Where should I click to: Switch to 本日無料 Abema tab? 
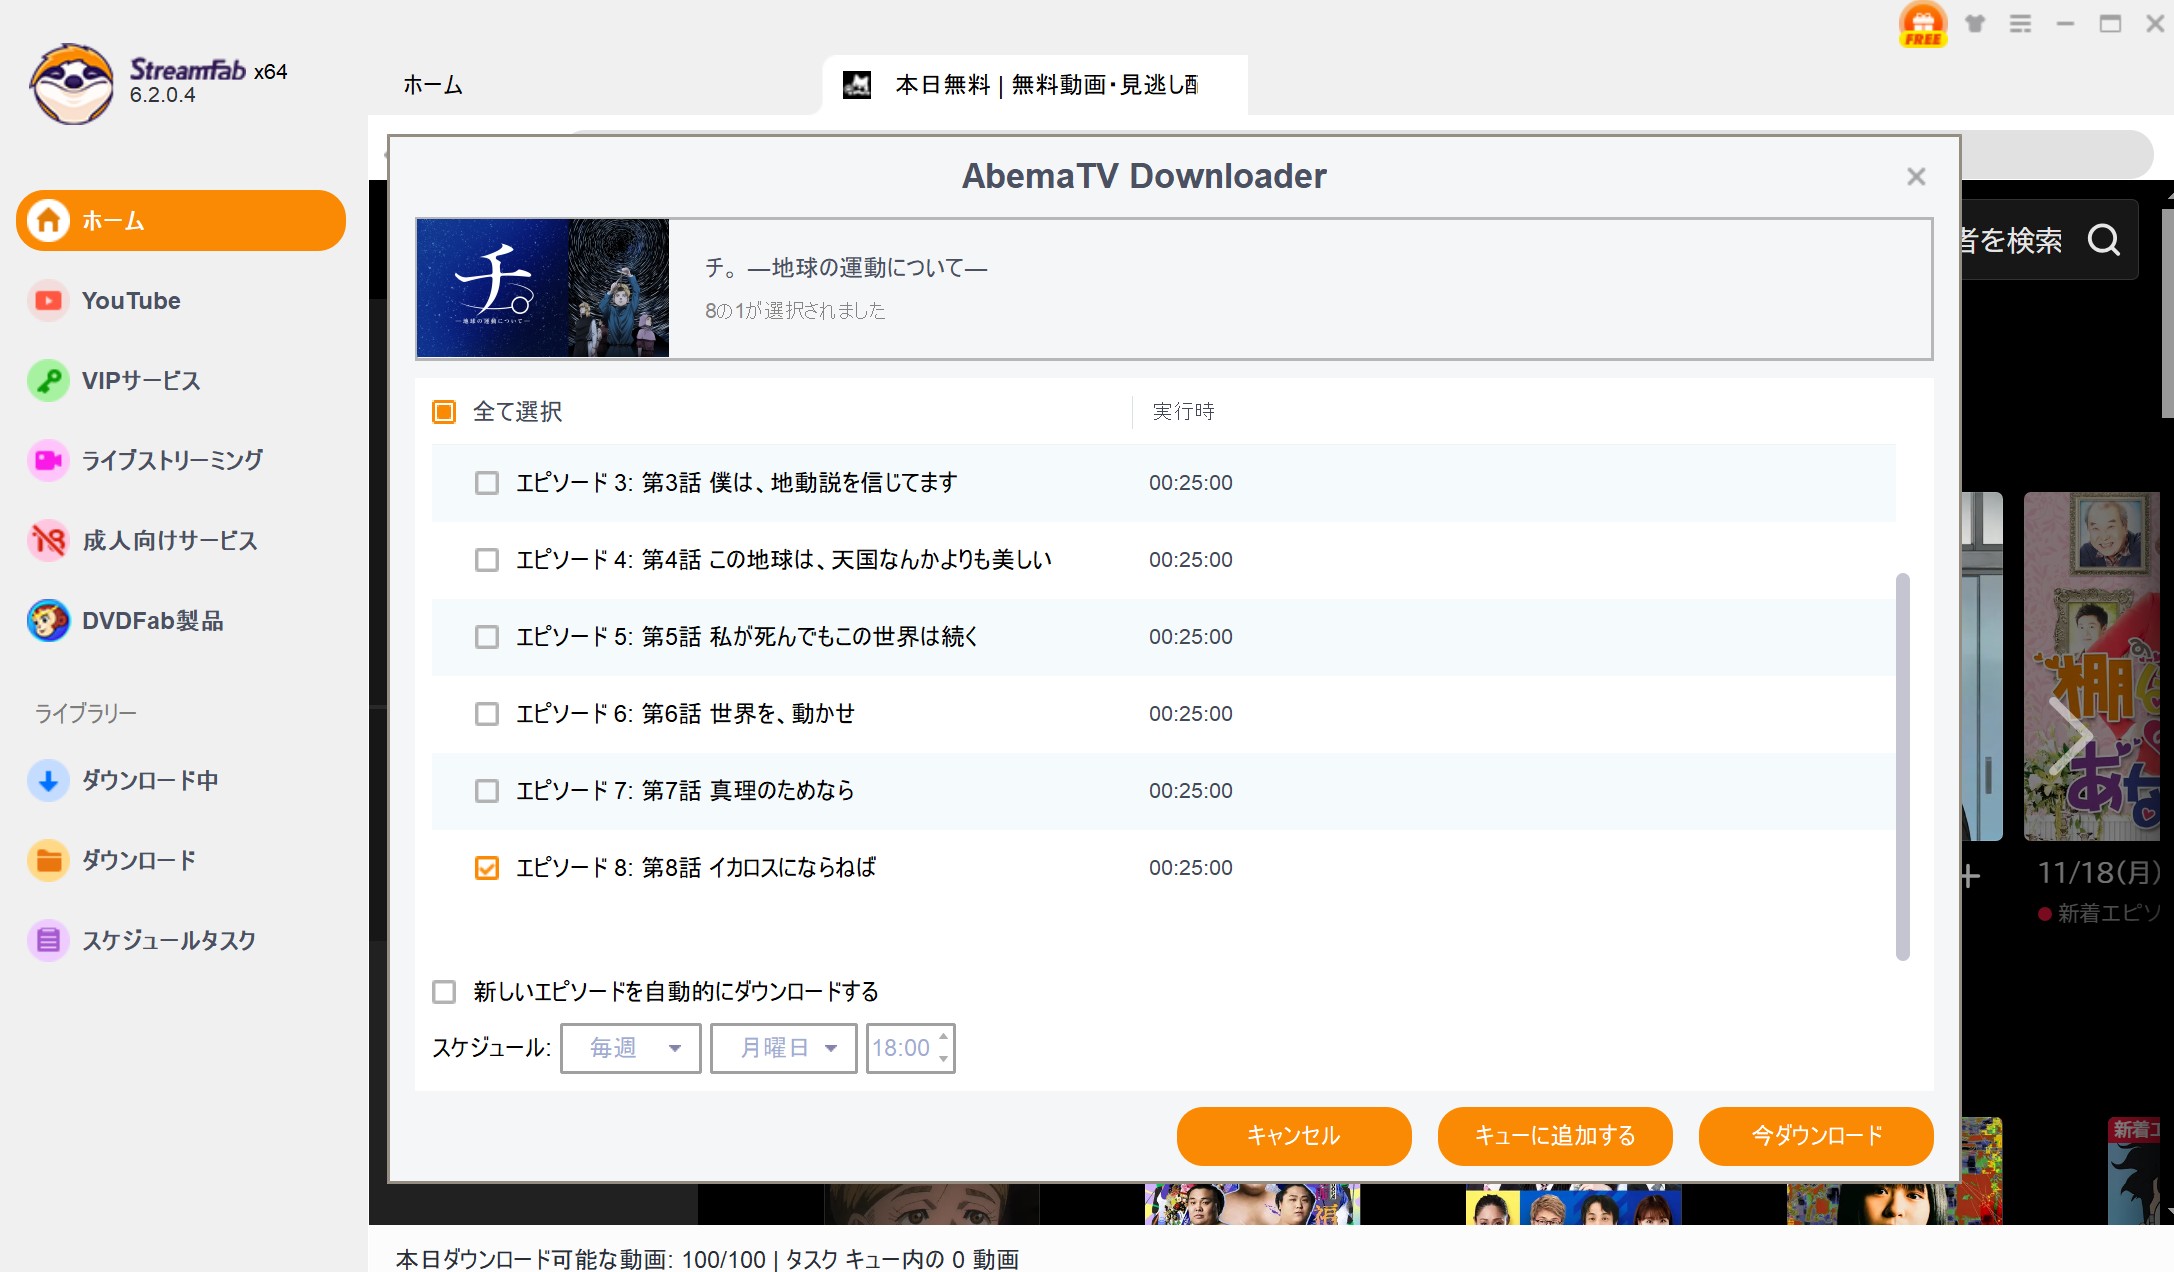click(1035, 85)
